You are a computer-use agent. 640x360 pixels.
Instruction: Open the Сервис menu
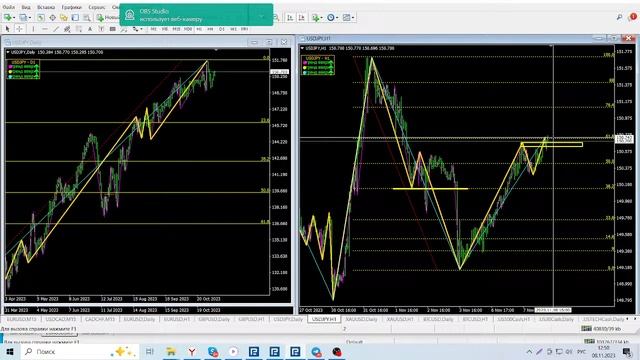click(97, 7)
